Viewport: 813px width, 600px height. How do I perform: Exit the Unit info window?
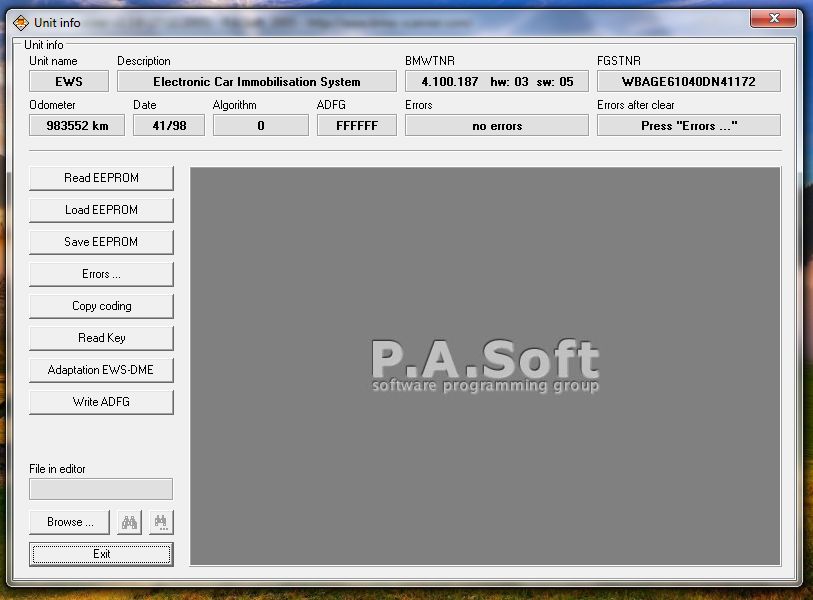click(101, 554)
